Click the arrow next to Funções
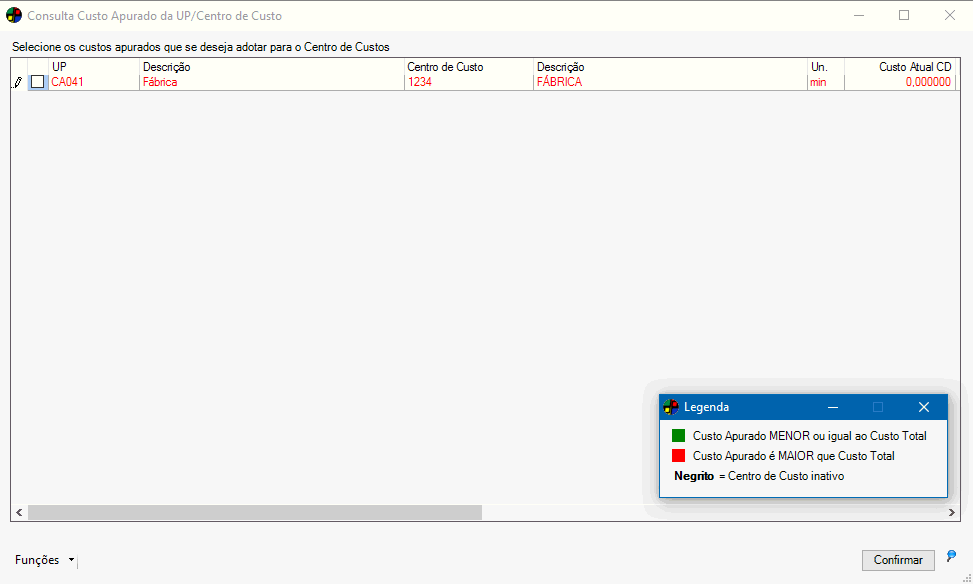The width and height of the screenshot is (973, 584). coord(71,561)
